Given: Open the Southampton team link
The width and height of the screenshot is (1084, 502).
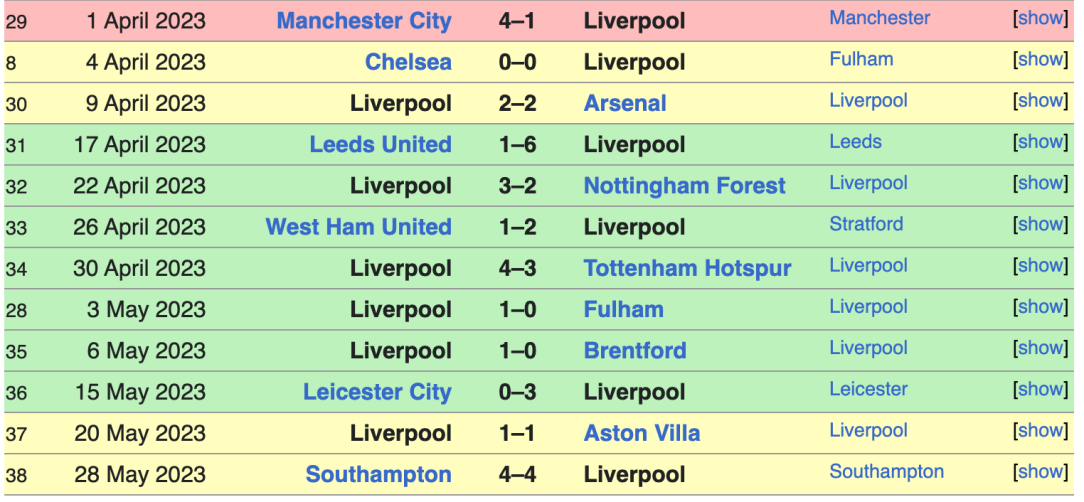Looking at the screenshot, I should pyautogui.click(x=378, y=475).
